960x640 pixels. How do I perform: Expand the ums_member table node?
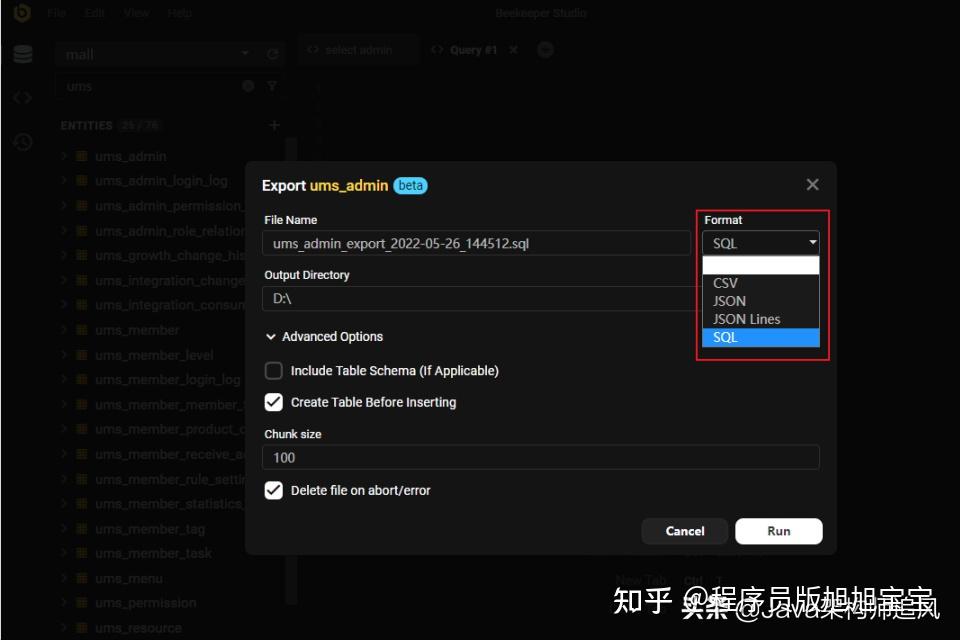click(64, 330)
